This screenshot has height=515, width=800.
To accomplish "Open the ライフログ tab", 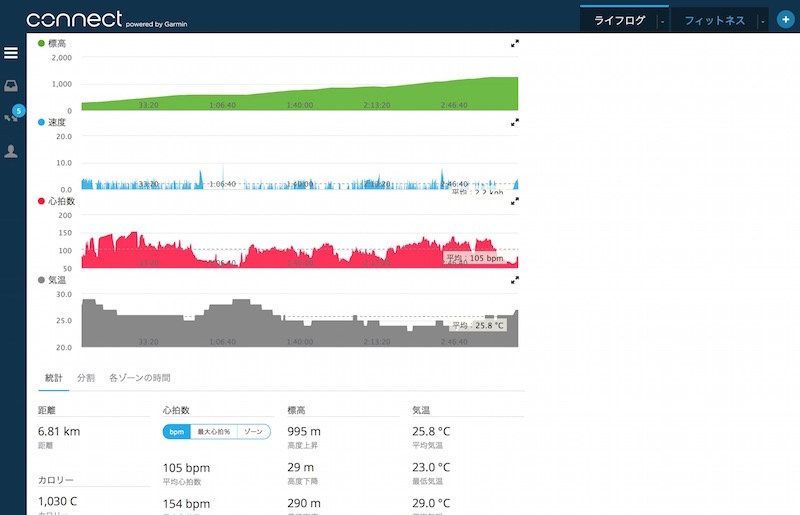I will click(x=619, y=20).
